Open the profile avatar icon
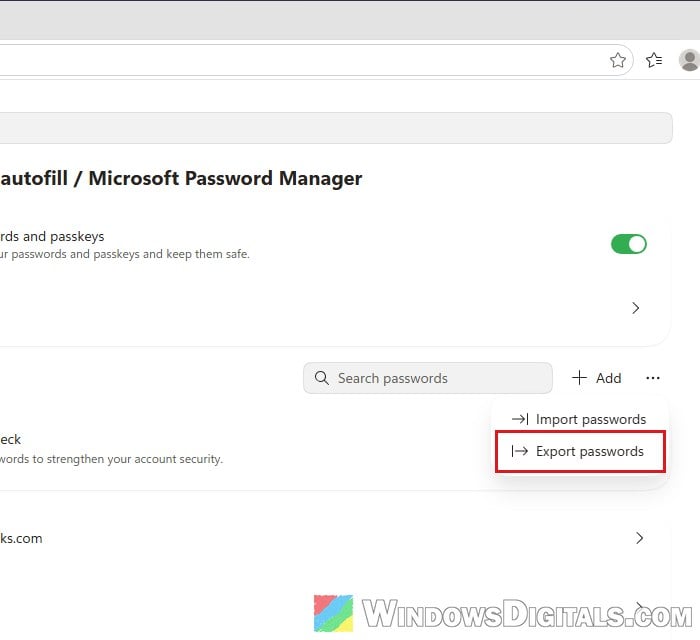 pos(689,60)
